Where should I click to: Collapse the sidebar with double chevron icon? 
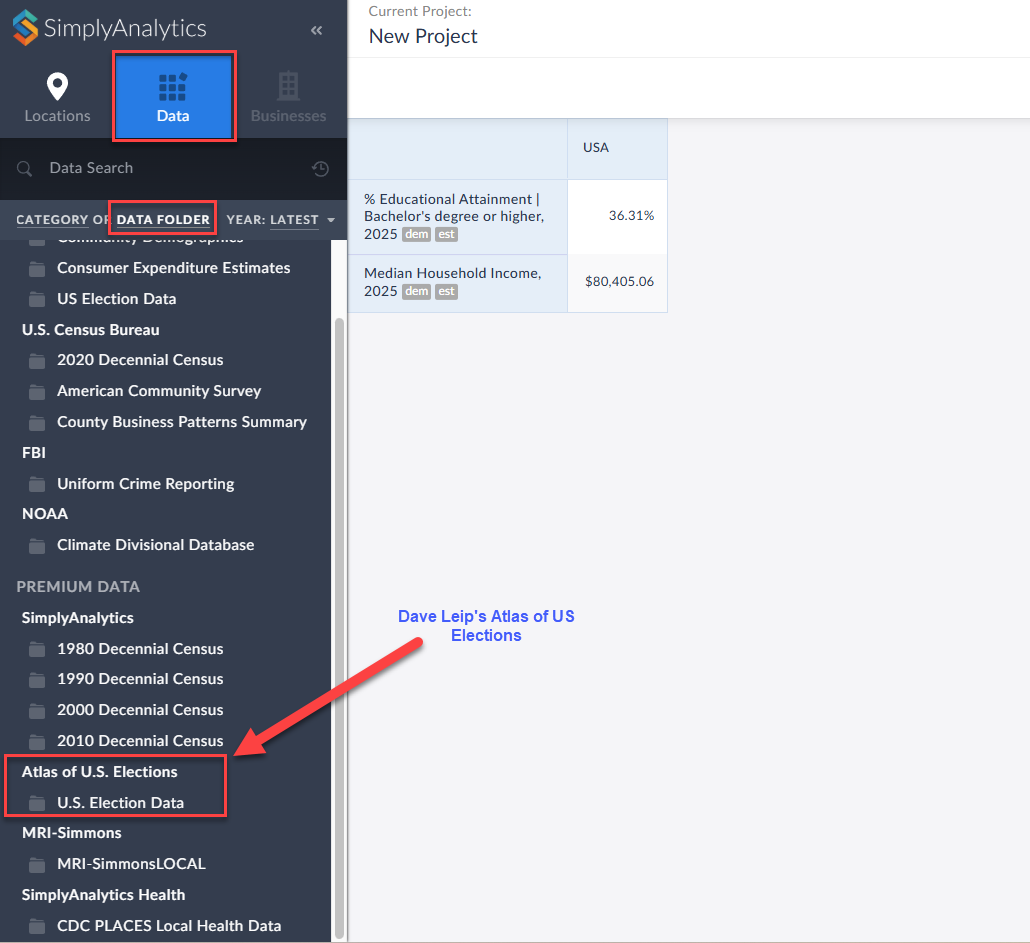[x=317, y=31]
